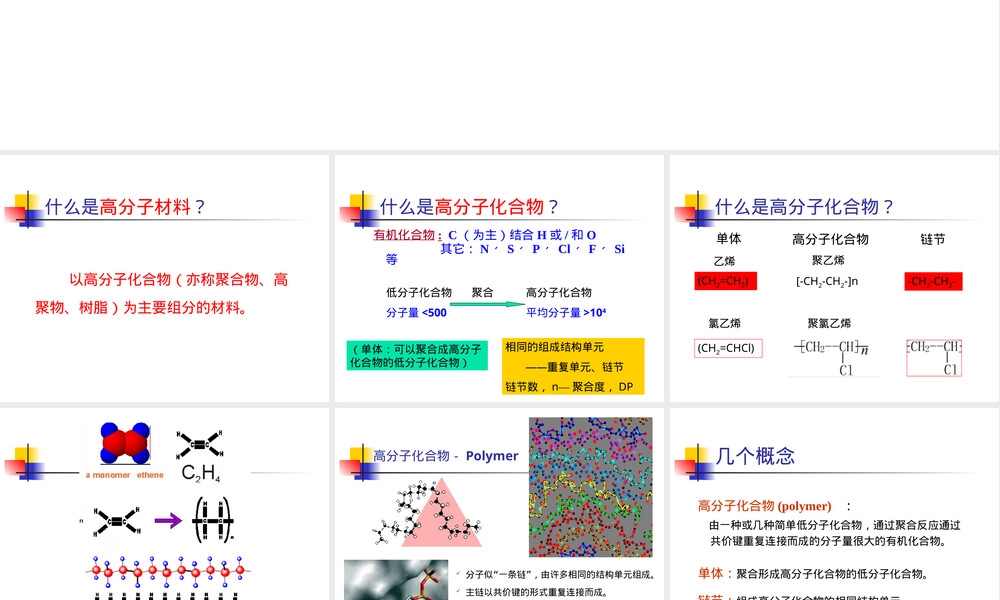This screenshot has height=600, width=1000.
Task: Click the bullet 分子似“一条链”，由许多相同的结构单元组成。
Action: tap(561, 574)
